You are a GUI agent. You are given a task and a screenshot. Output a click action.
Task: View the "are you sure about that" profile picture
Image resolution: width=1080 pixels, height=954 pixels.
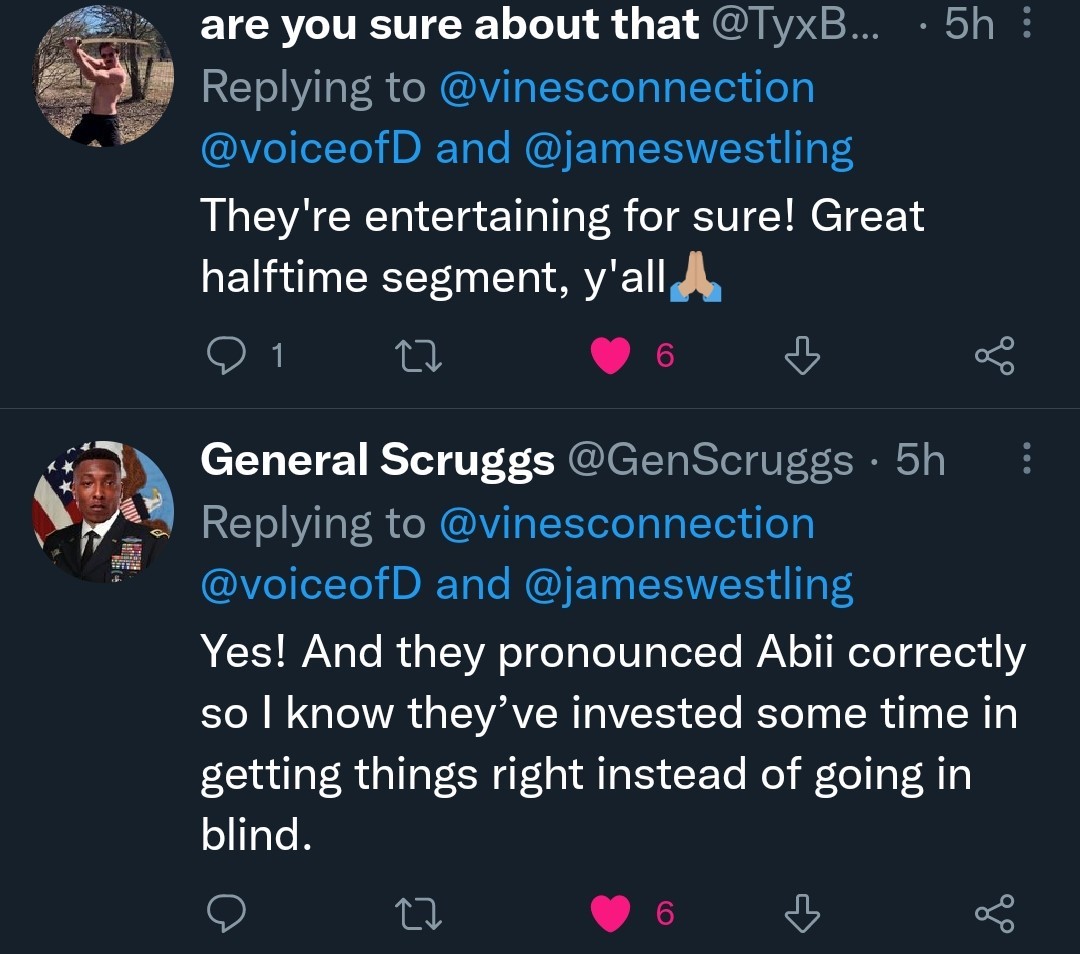(x=103, y=77)
